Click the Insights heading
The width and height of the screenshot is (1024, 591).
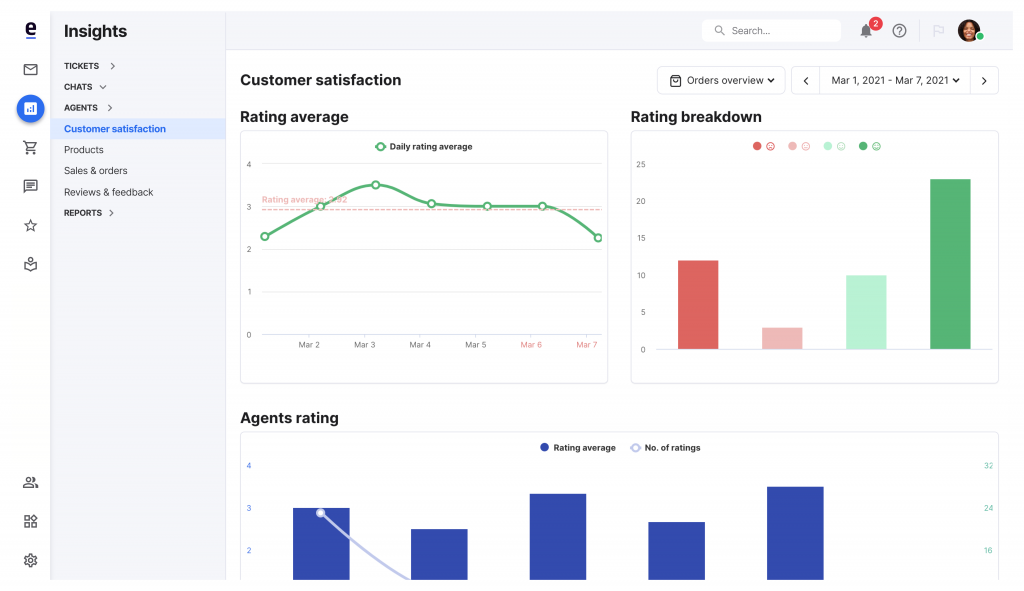(95, 31)
